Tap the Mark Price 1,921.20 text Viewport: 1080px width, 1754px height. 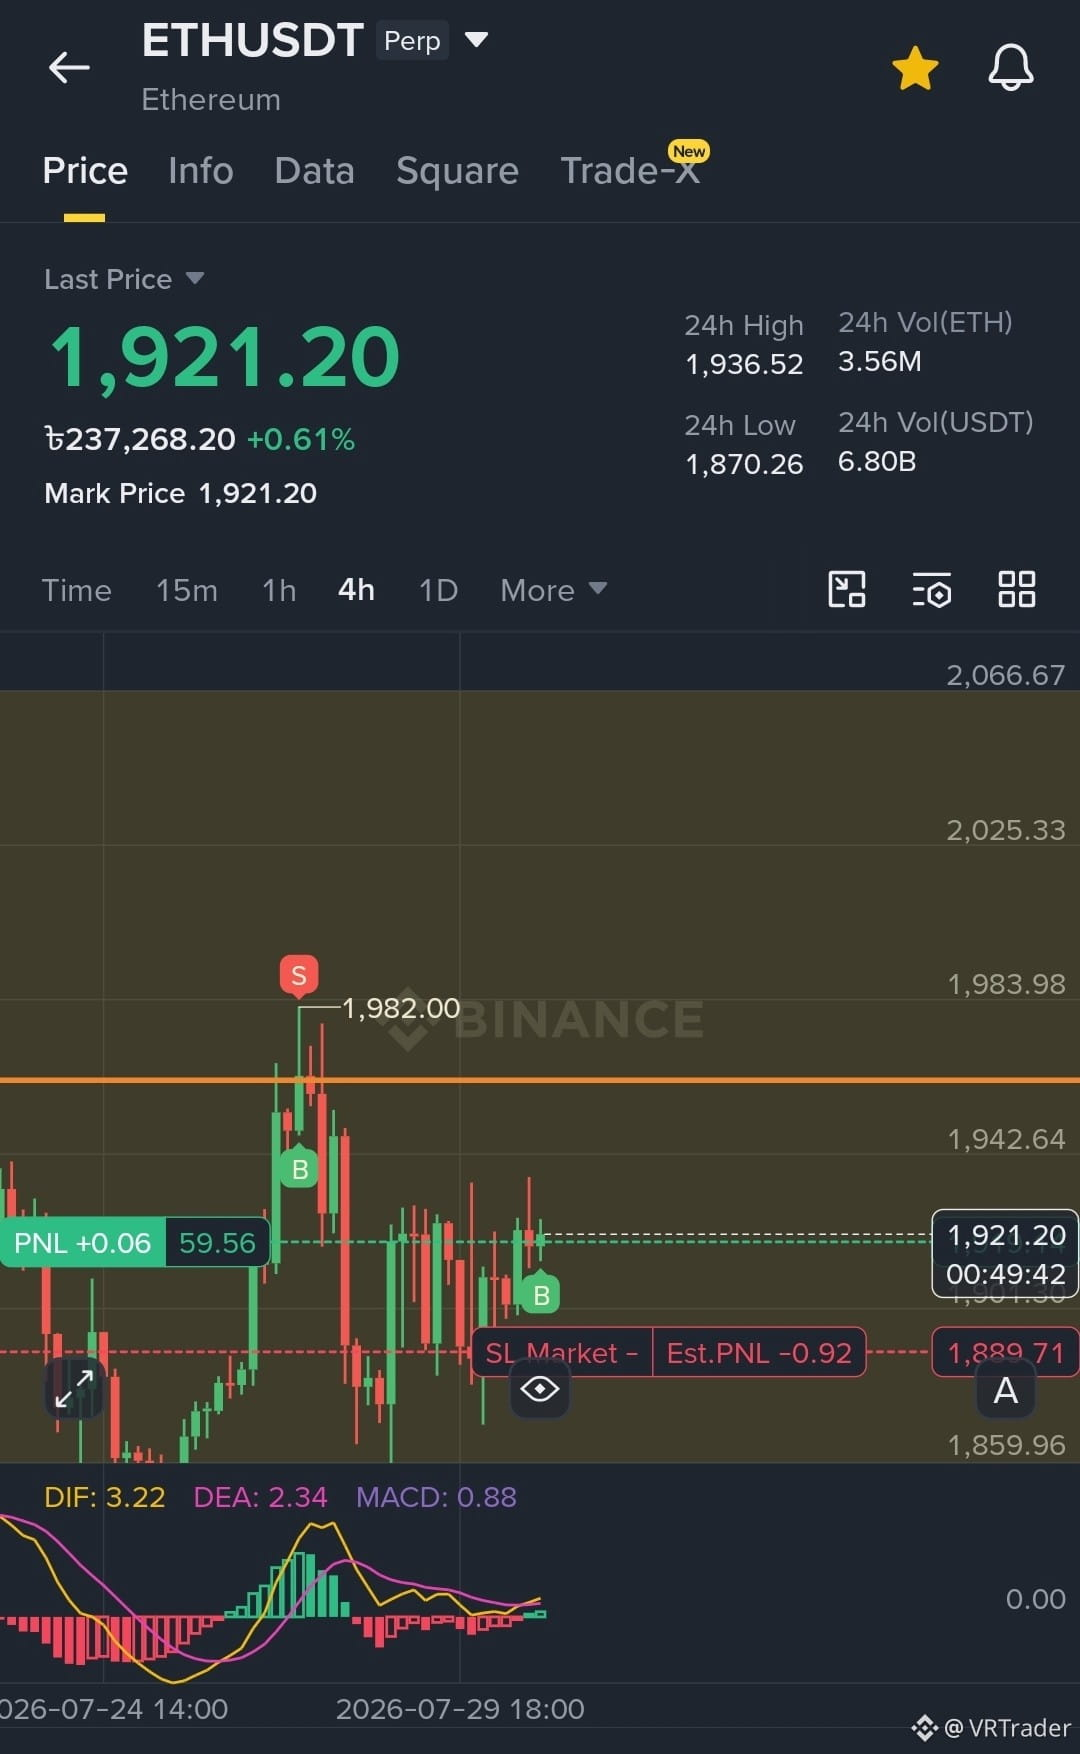pyautogui.click(x=181, y=493)
